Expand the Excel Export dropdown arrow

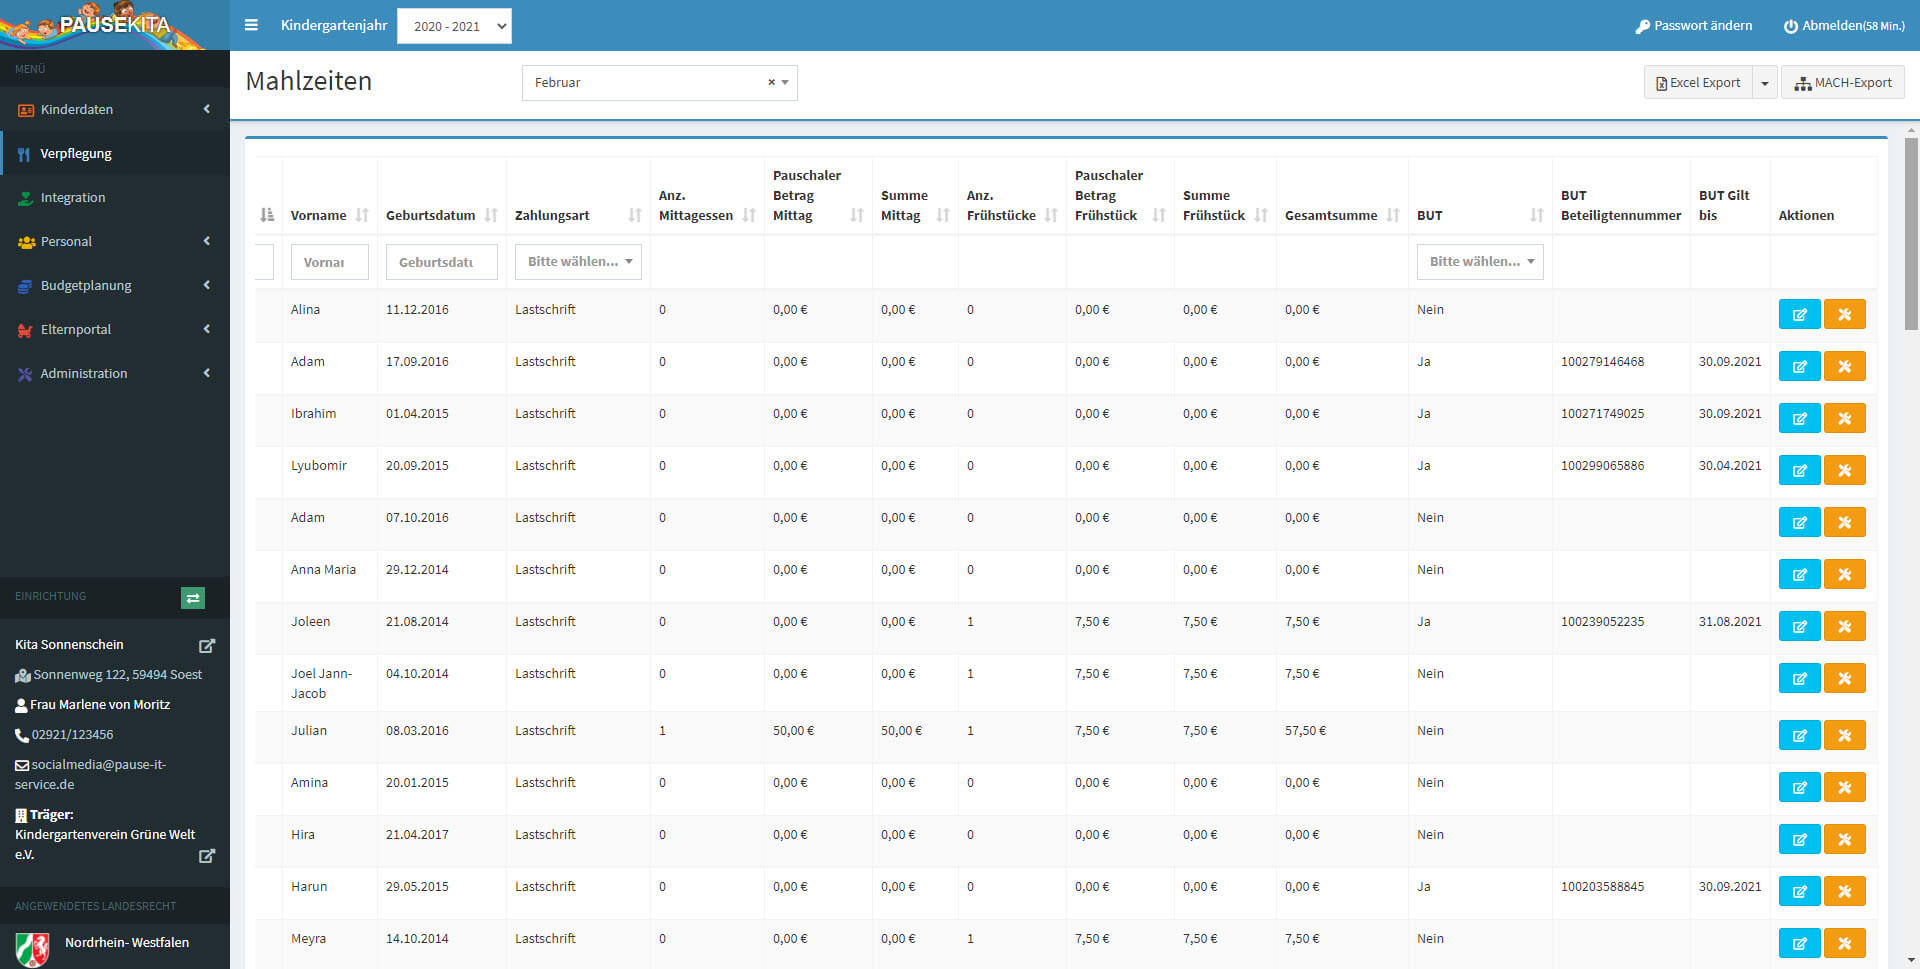[x=1765, y=83]
